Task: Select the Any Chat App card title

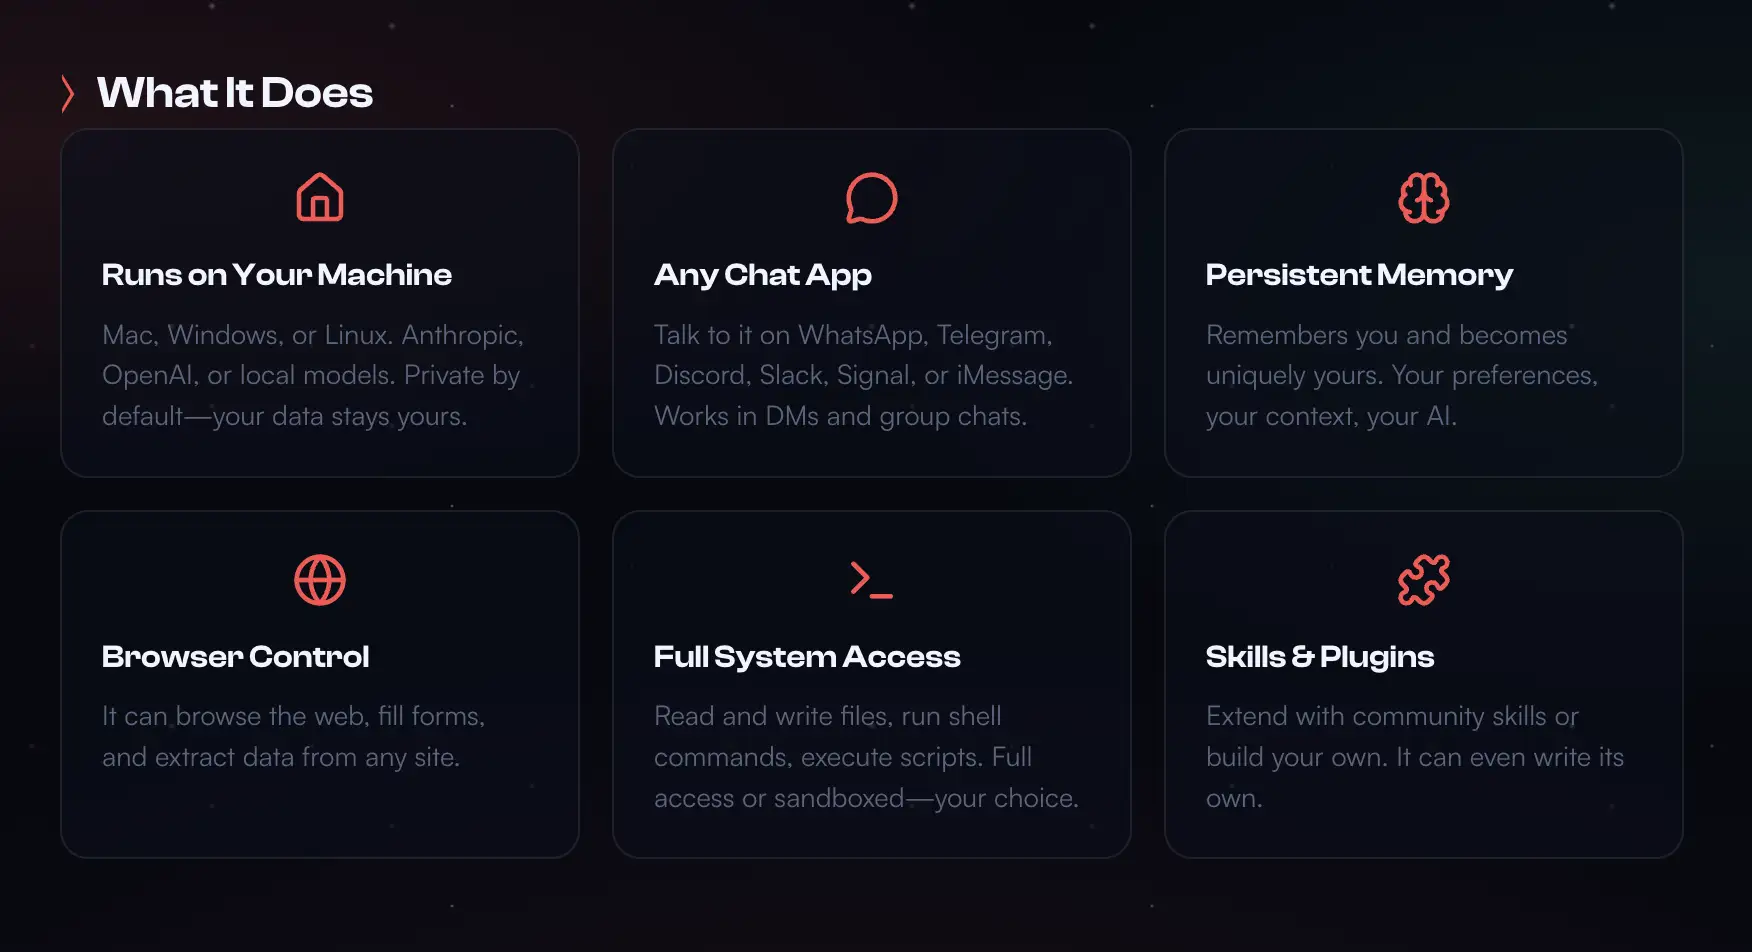Action: [762, 275]
